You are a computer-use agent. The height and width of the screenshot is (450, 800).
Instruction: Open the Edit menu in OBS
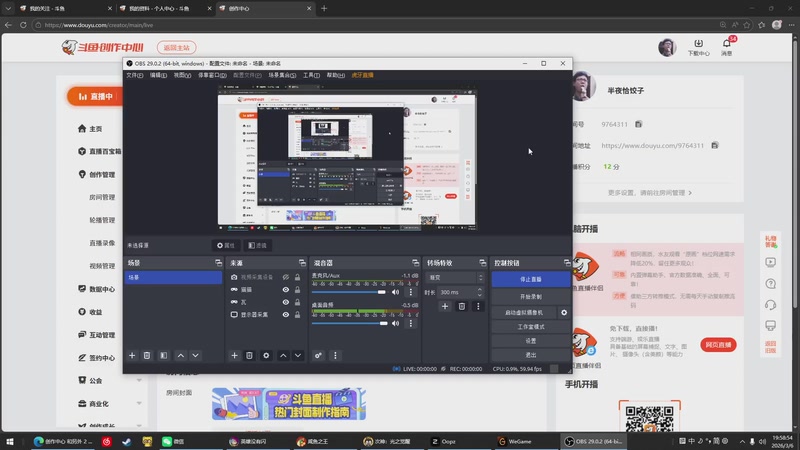(158, 75)
